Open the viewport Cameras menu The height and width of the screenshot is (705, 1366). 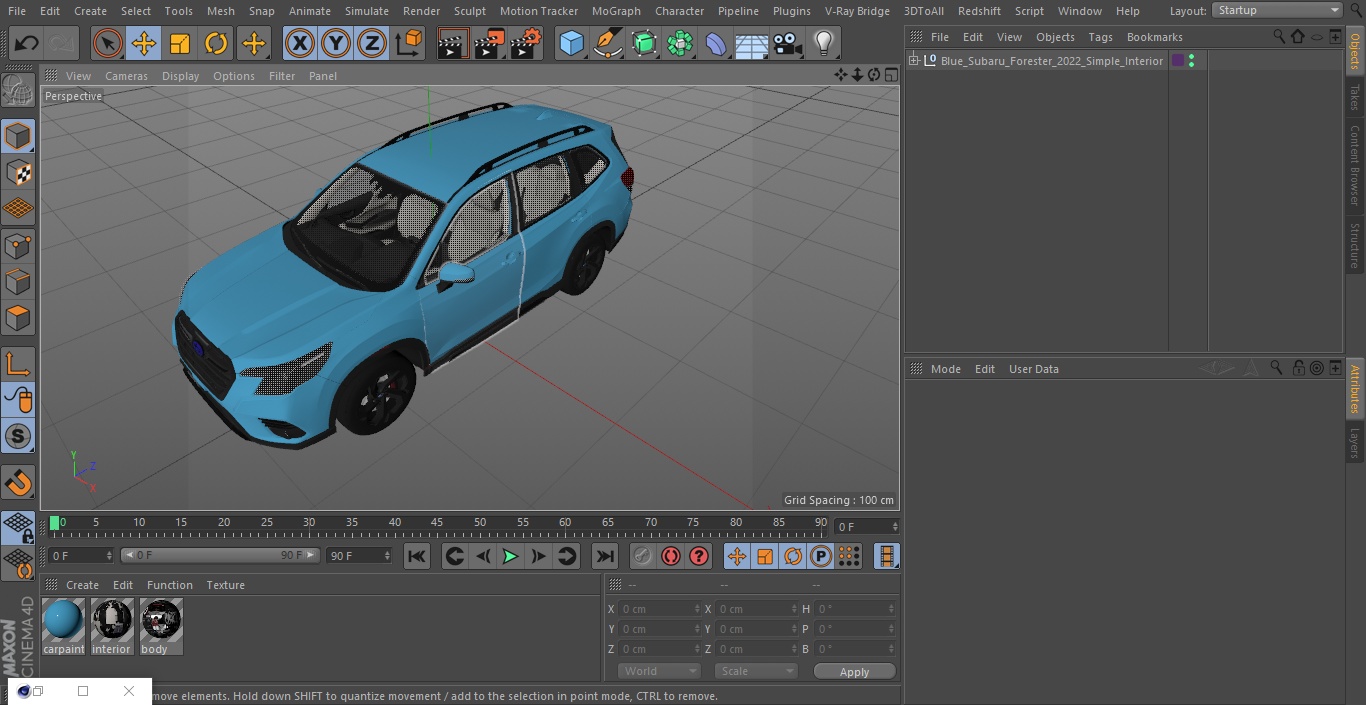click(126, 76)
